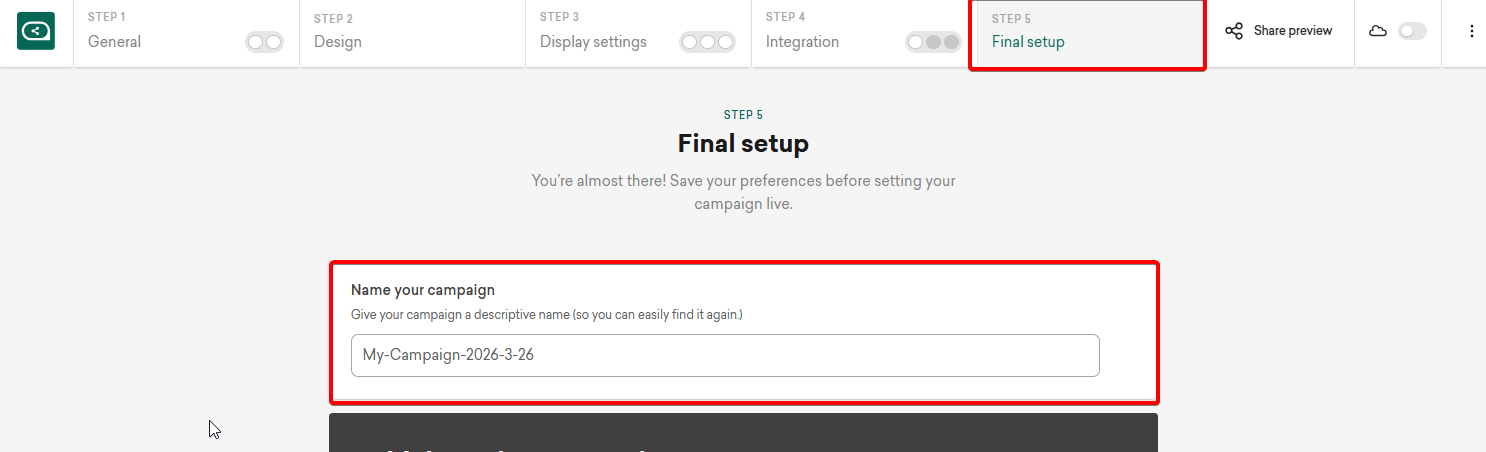
Task: Click the green app logo icon
Action: (36, 32)
